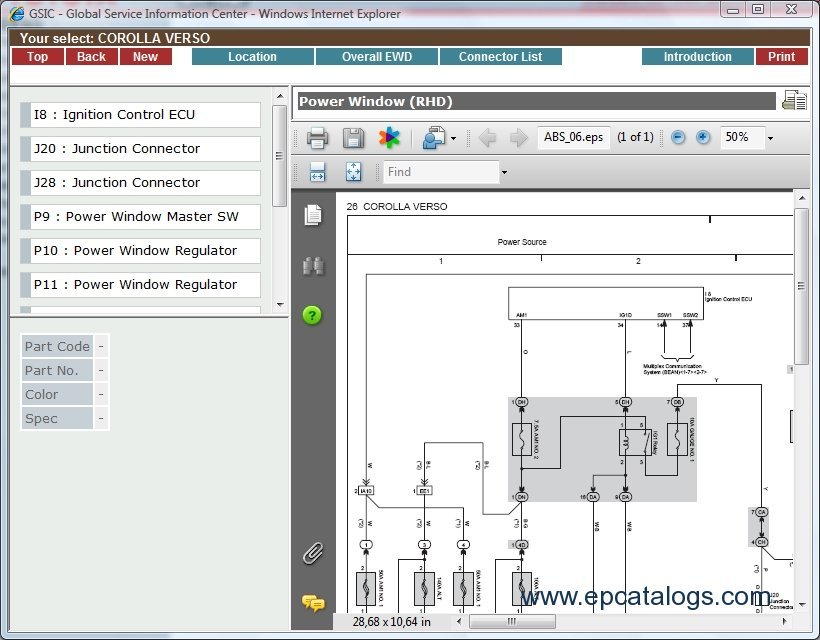Open the Connector List tab

pyautogui.click(x=500, y=56)
